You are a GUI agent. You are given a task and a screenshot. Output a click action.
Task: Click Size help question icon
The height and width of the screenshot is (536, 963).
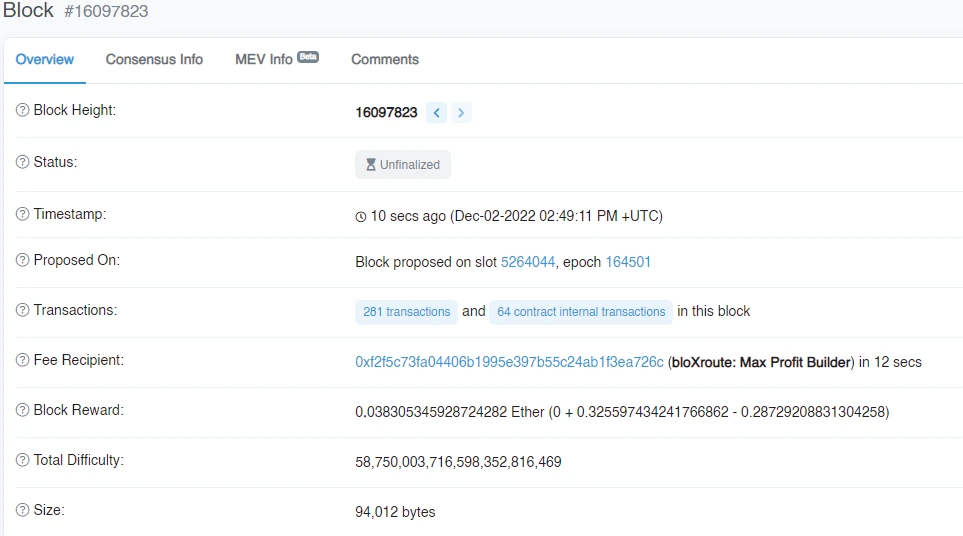click(x=22, y=510)
